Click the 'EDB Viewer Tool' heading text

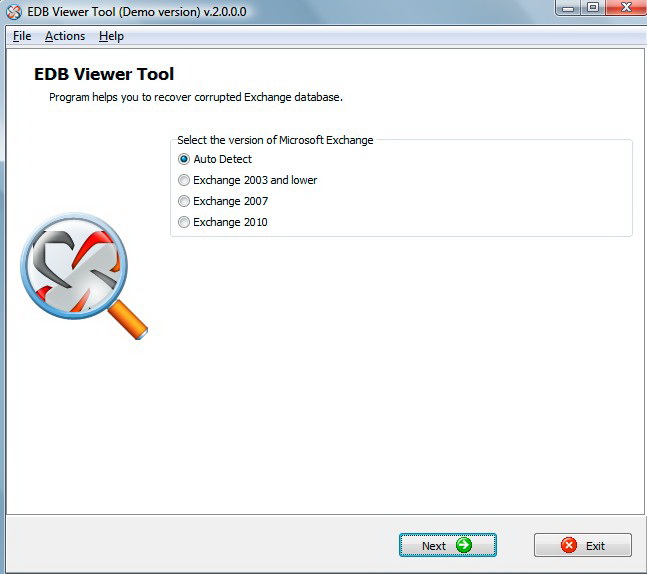coord(104,74)
